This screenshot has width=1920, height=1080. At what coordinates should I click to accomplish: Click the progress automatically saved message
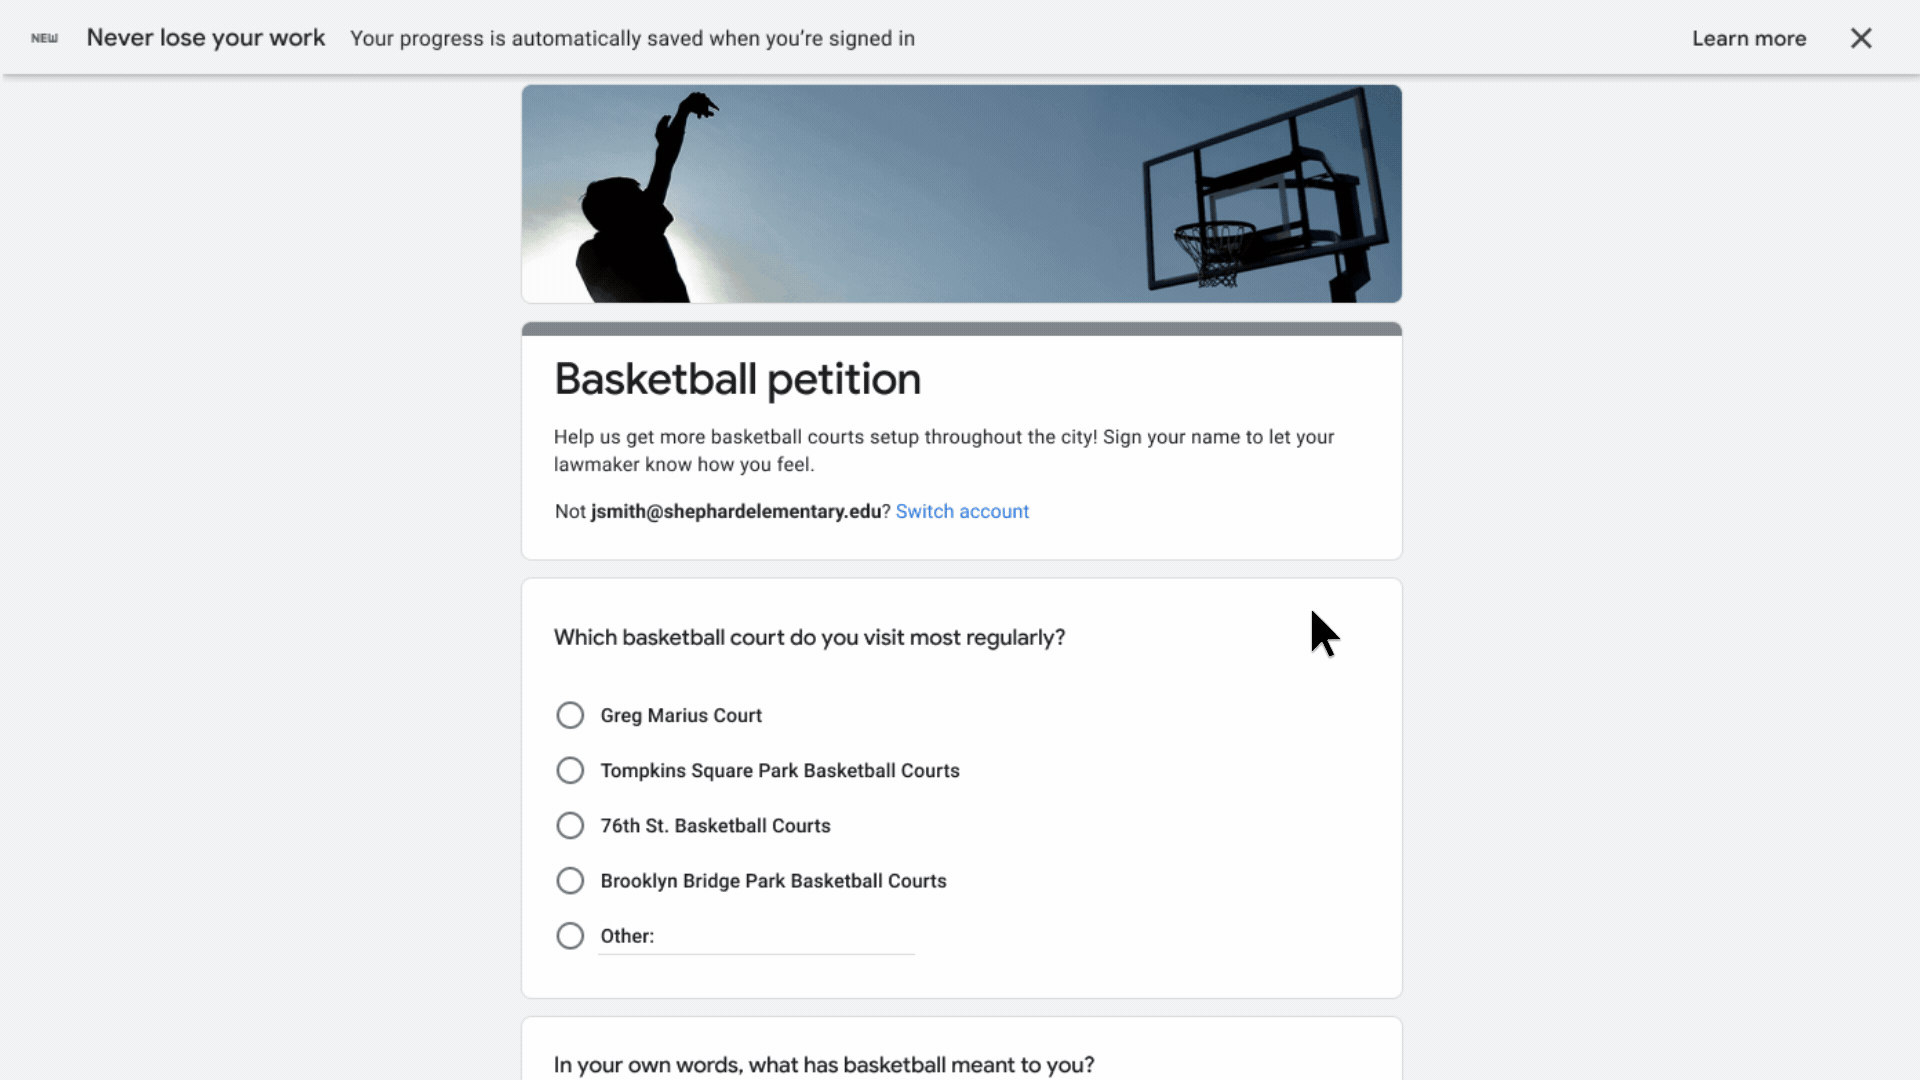(632, 38)
